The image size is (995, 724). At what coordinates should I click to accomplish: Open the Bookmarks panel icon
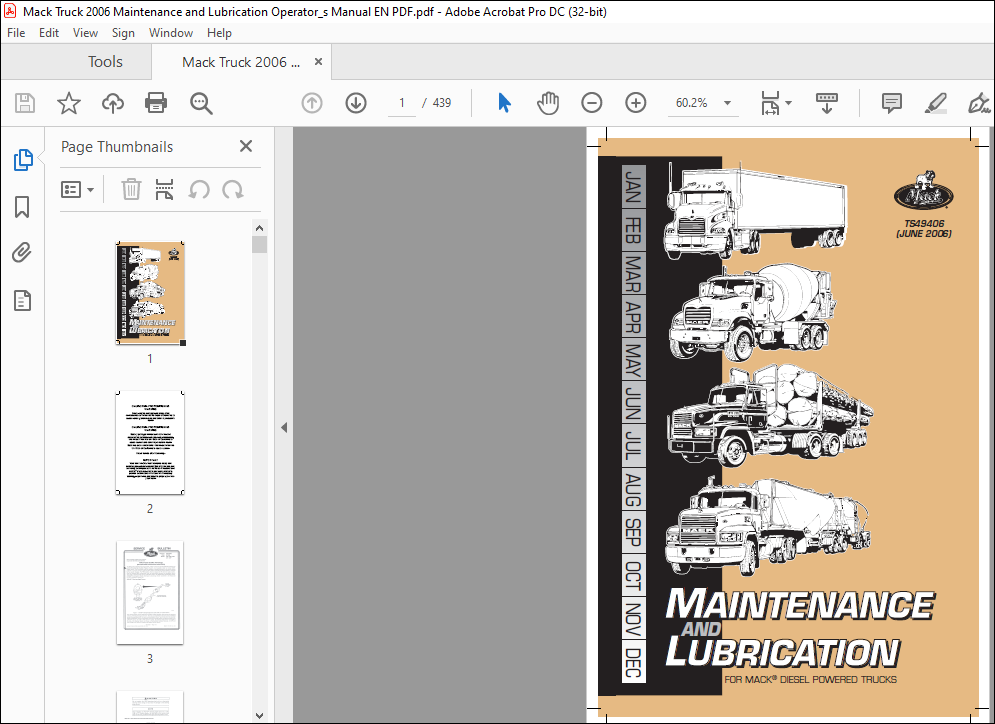click(22, 207)
